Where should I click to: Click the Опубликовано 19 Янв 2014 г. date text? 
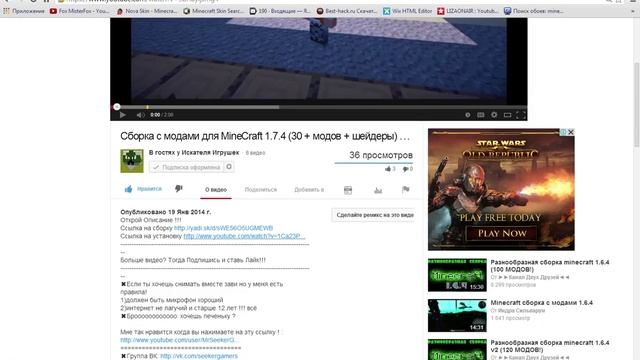coord(165,212)
